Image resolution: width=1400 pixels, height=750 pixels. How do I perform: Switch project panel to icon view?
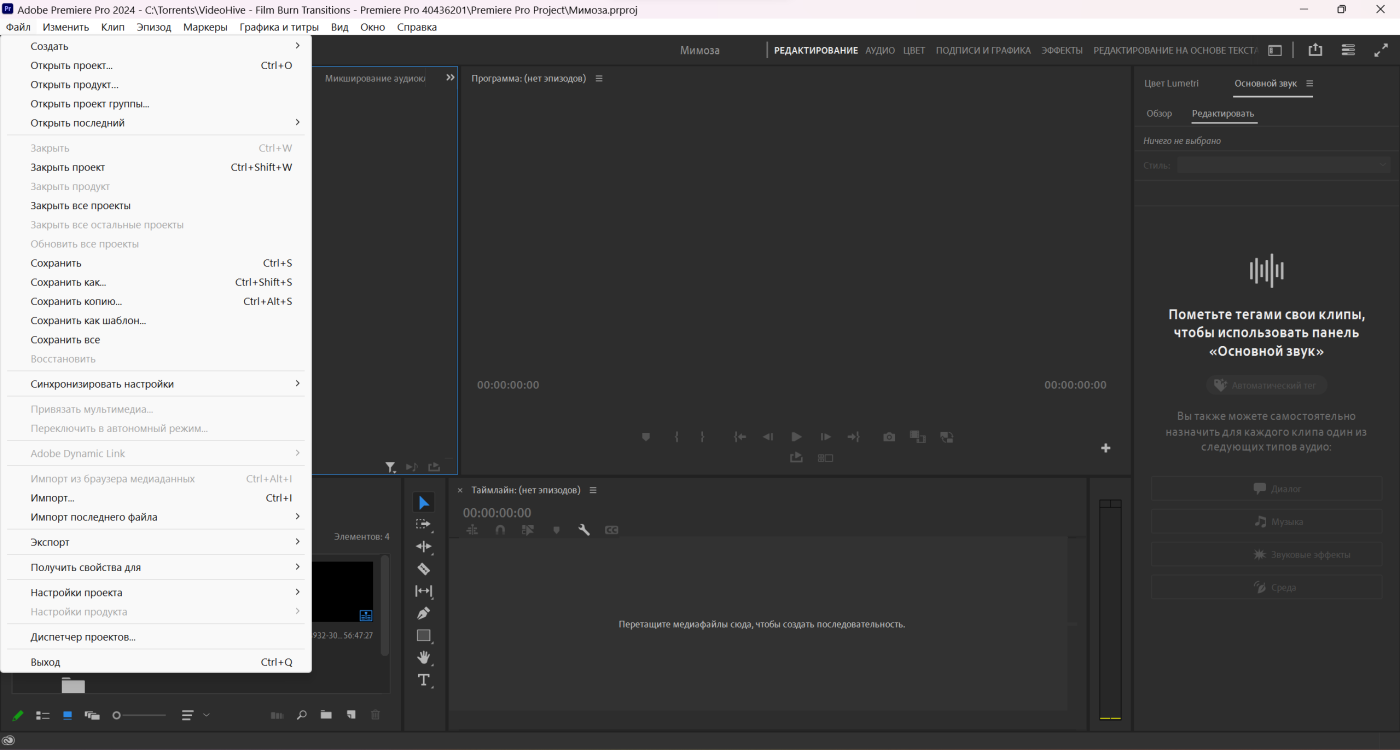pyautogui.click(x=68, y=715)
